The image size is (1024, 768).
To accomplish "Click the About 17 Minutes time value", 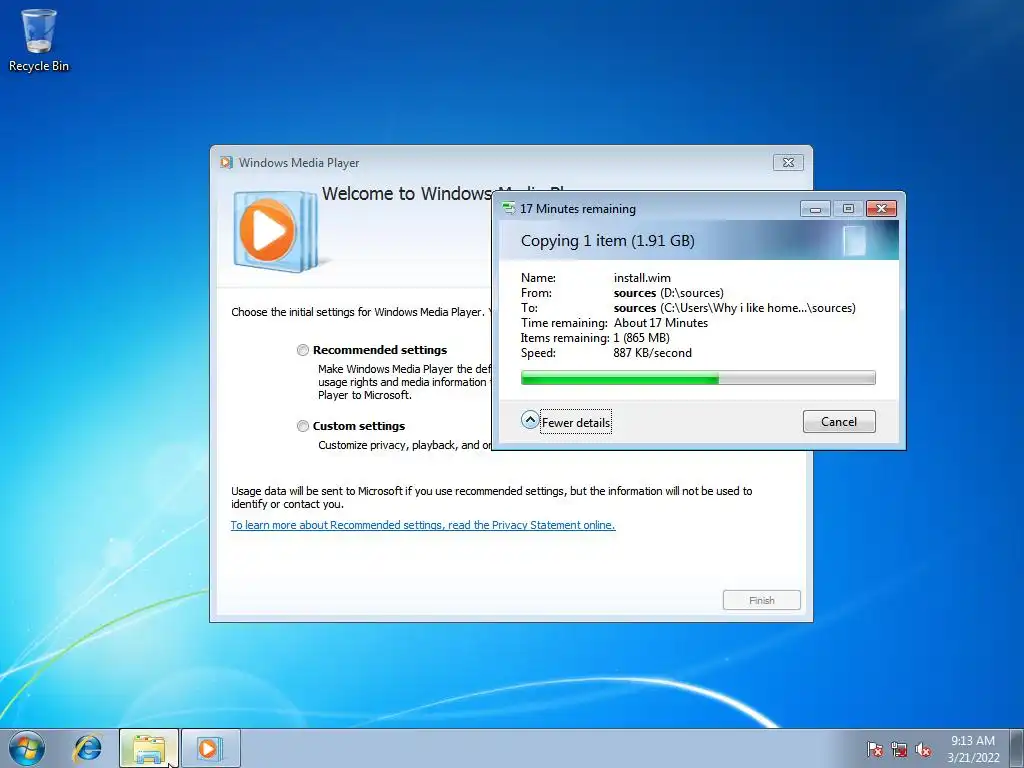I will click(x=661, y=323).
